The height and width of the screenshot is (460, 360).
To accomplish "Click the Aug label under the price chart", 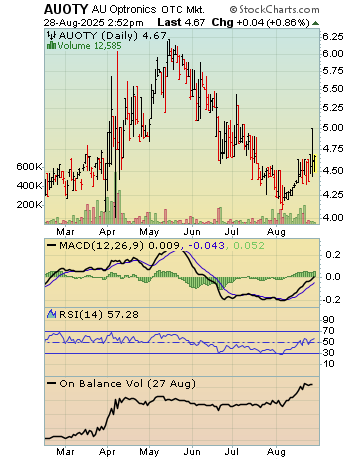I will [x=276, y=232].
